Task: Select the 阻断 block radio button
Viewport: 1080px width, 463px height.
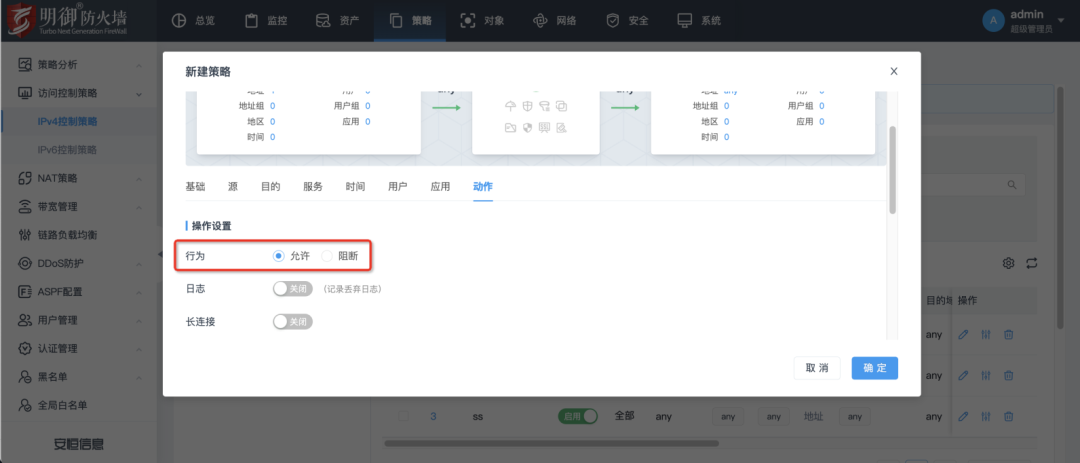Action: (x=328, y=256)
